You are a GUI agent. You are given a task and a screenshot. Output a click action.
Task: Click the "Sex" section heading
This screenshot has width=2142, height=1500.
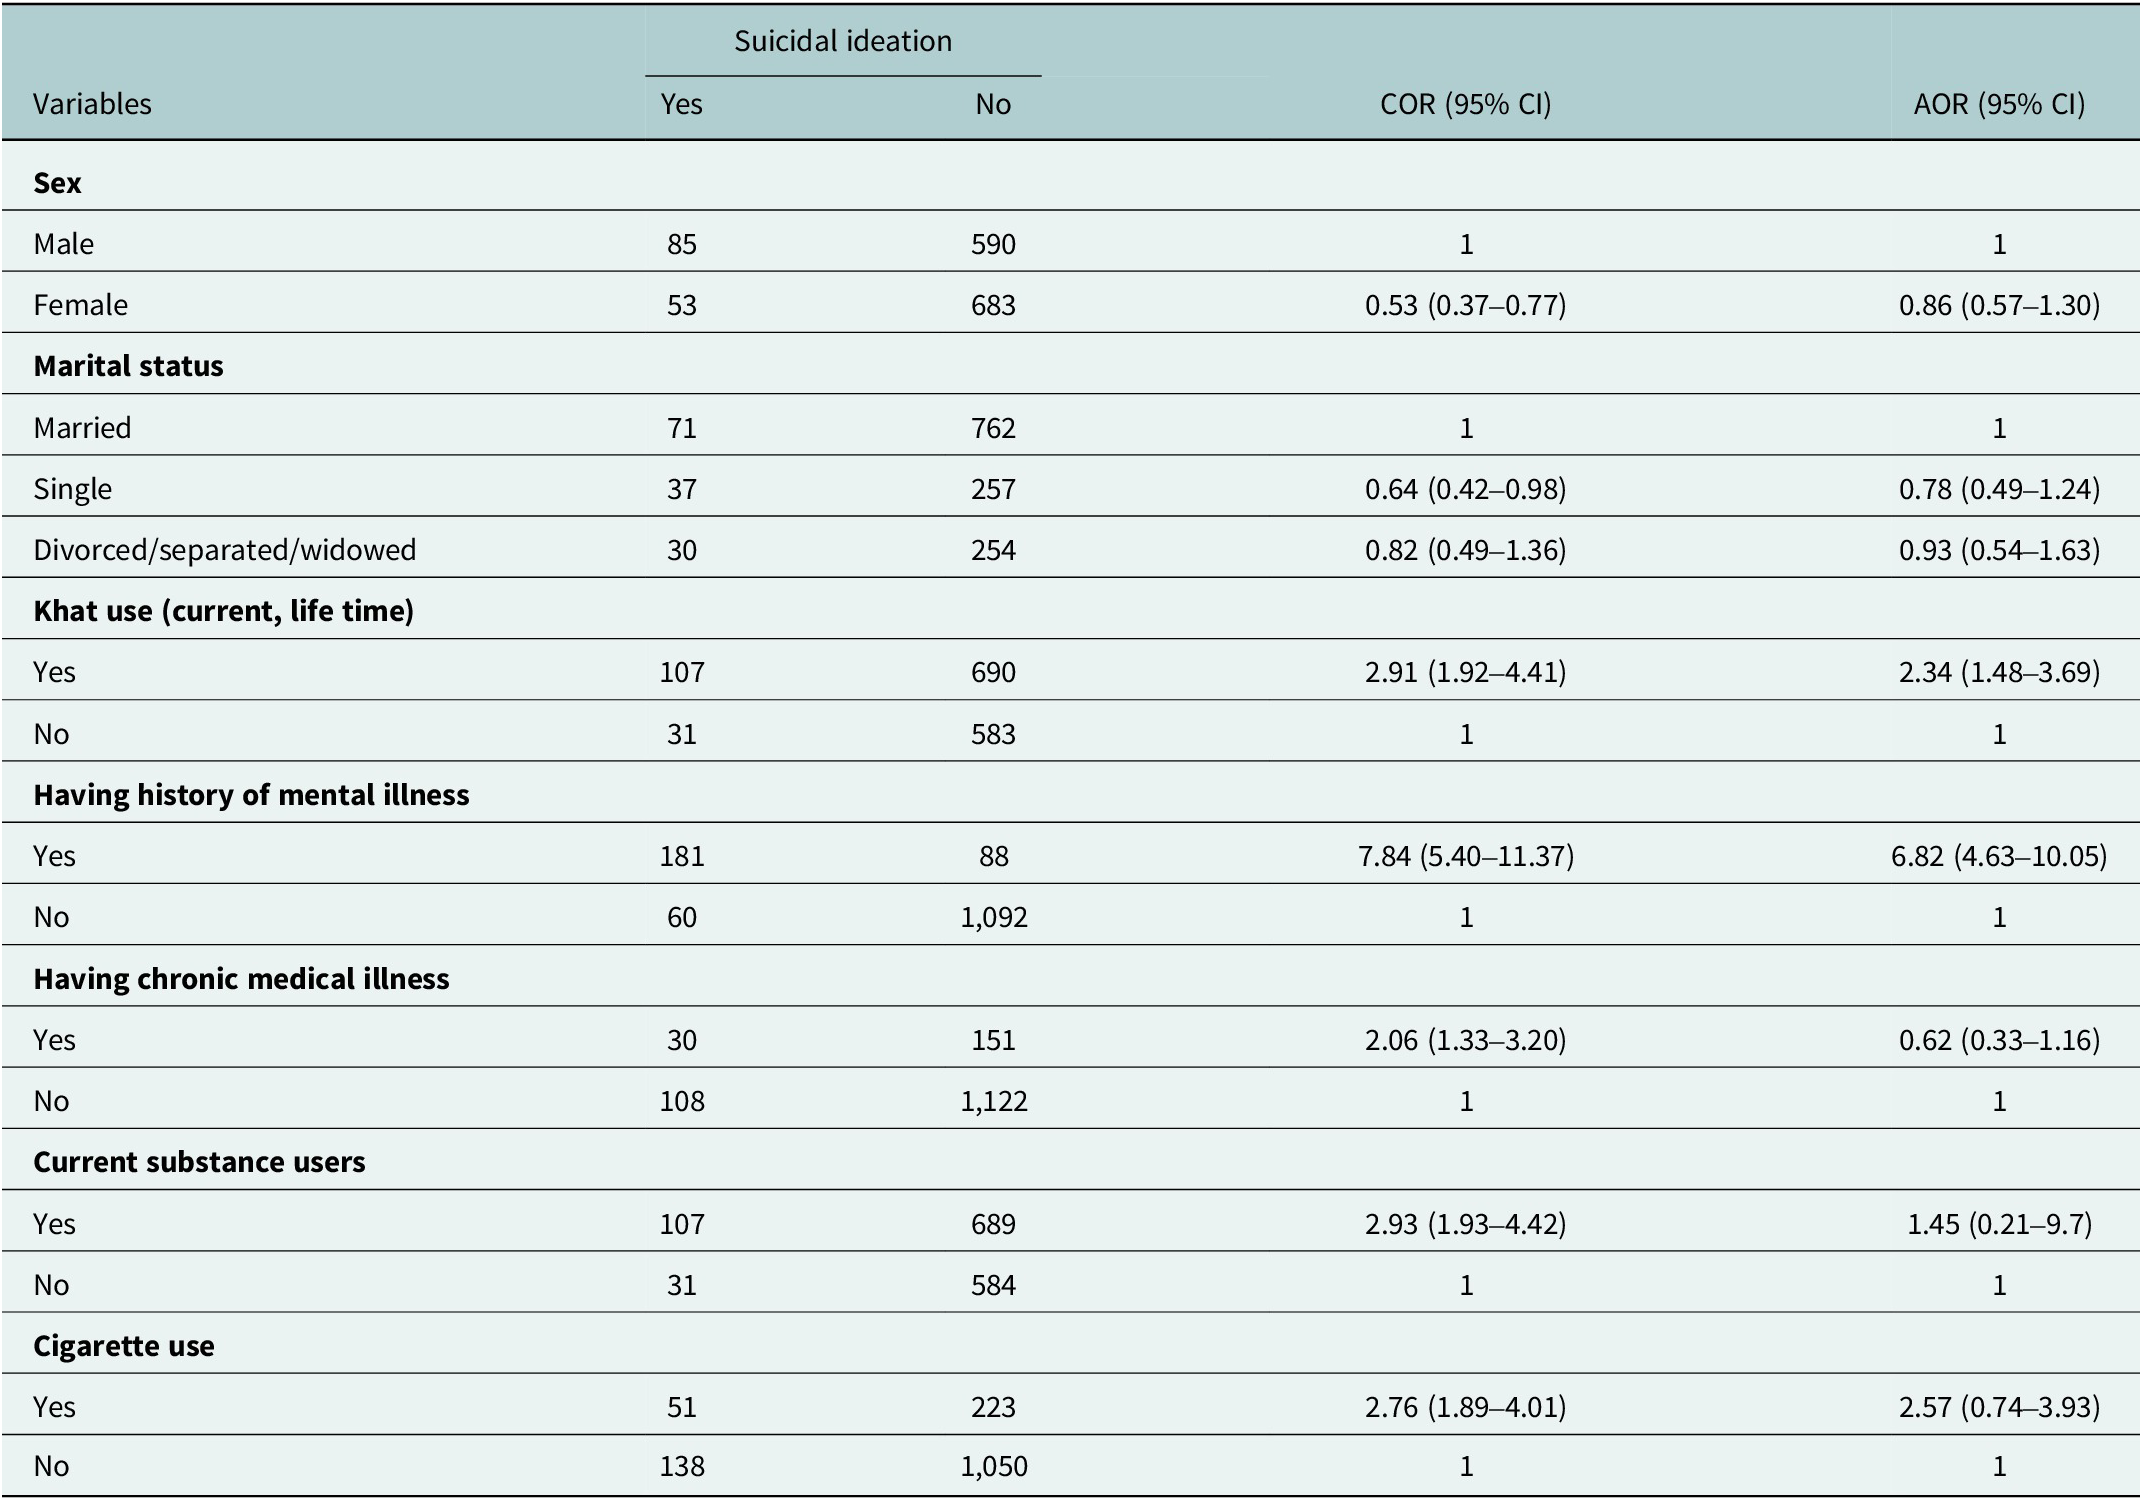click(57, 183)
